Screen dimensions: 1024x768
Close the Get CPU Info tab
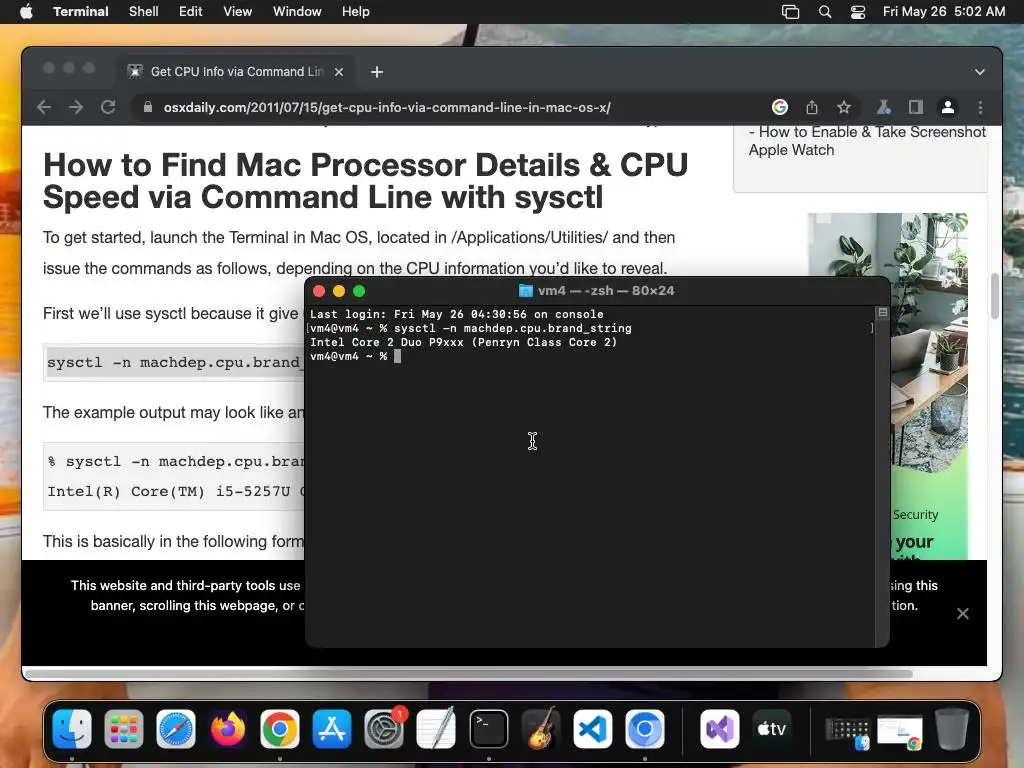(x=339, y=72)
